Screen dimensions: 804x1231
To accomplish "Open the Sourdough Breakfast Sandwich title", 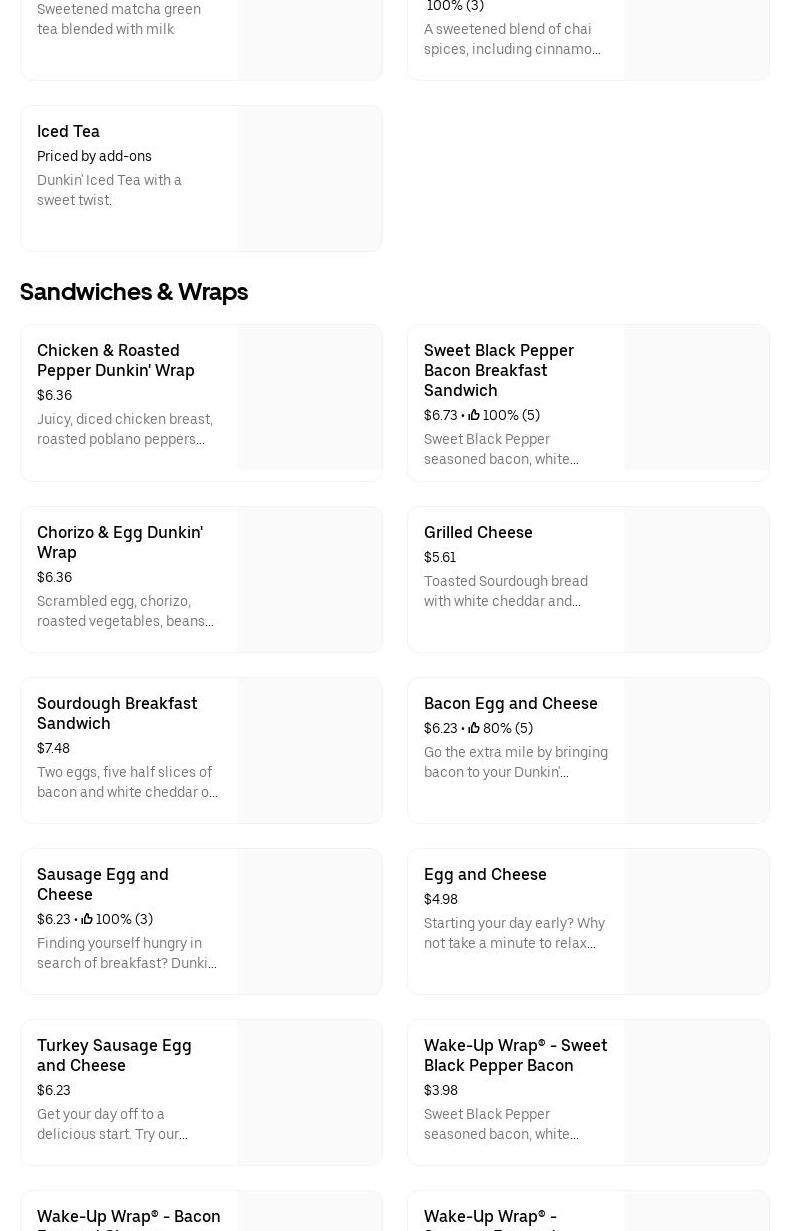I will (117, 713).
